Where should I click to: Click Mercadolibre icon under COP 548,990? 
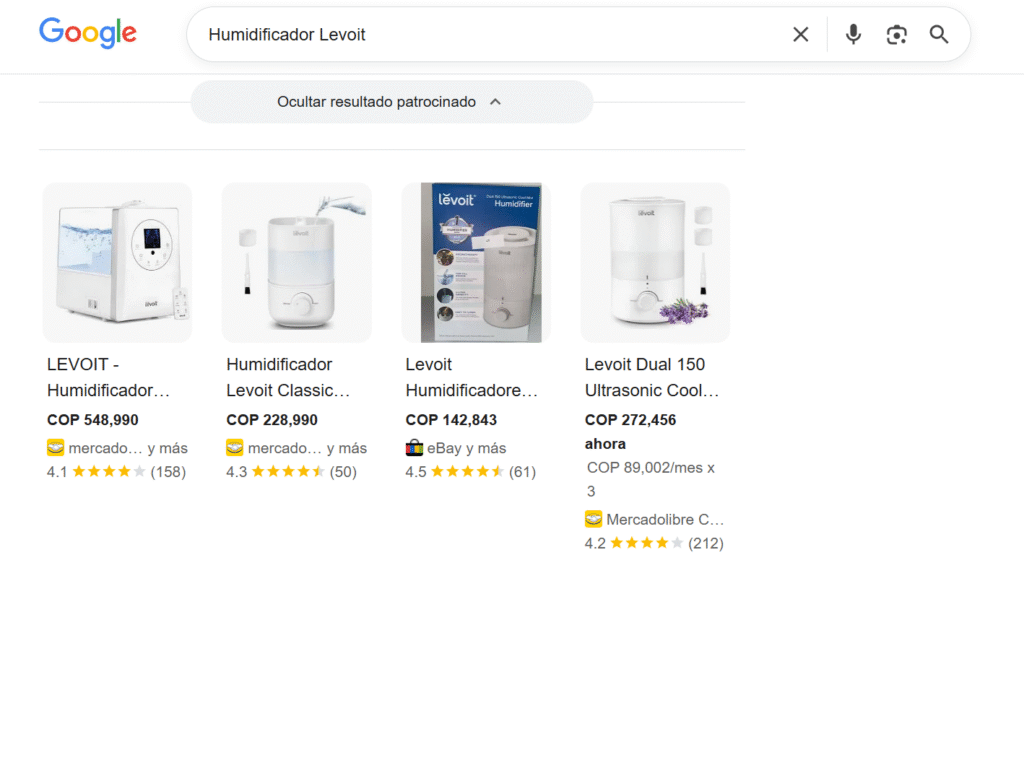[x=55, y=448]
